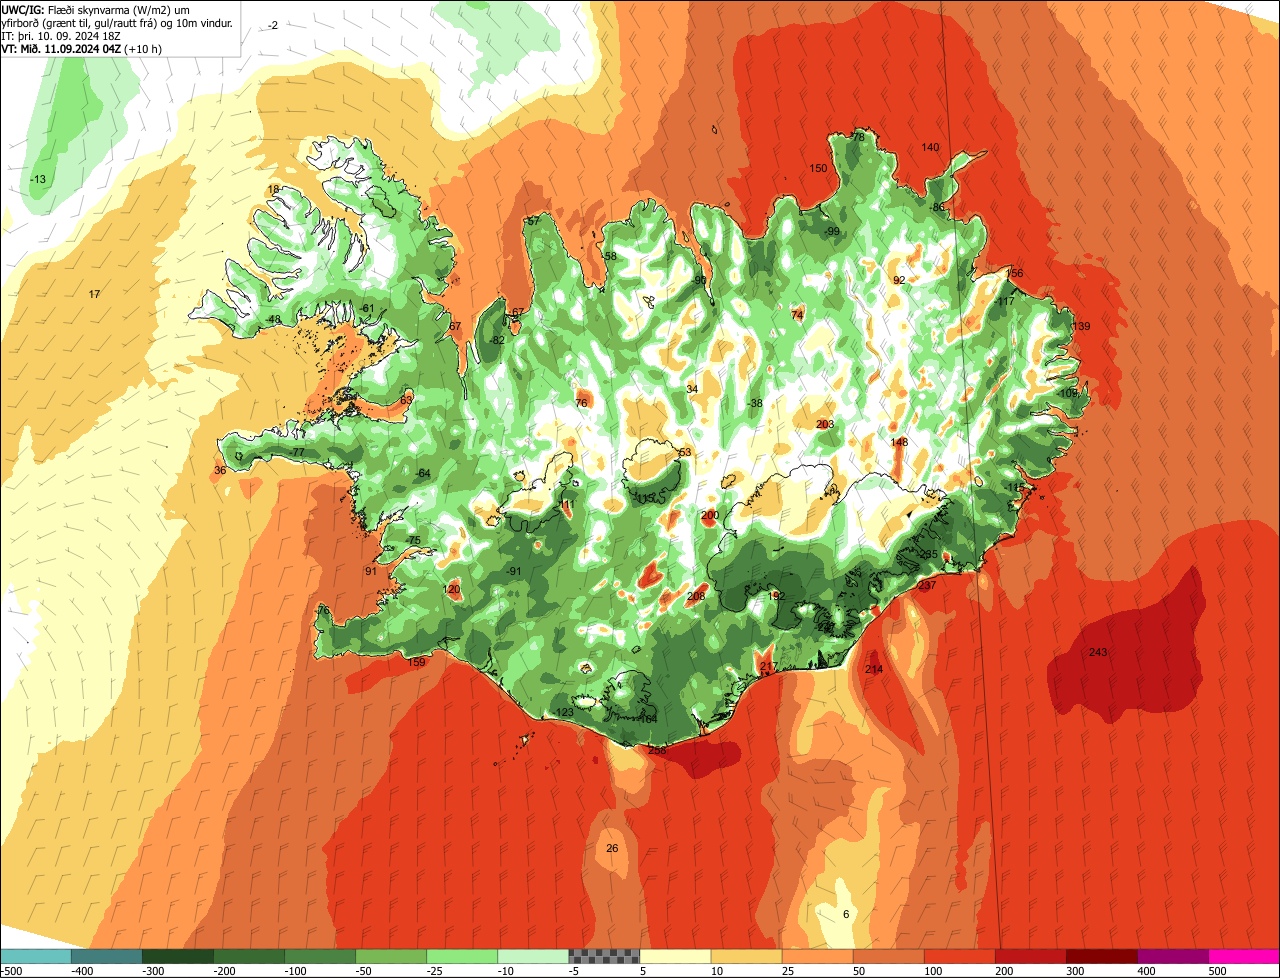Click the 10 to 25 legend swatch
The width and height of the screenshot is (1280, 978).
(x=746, y=955)
